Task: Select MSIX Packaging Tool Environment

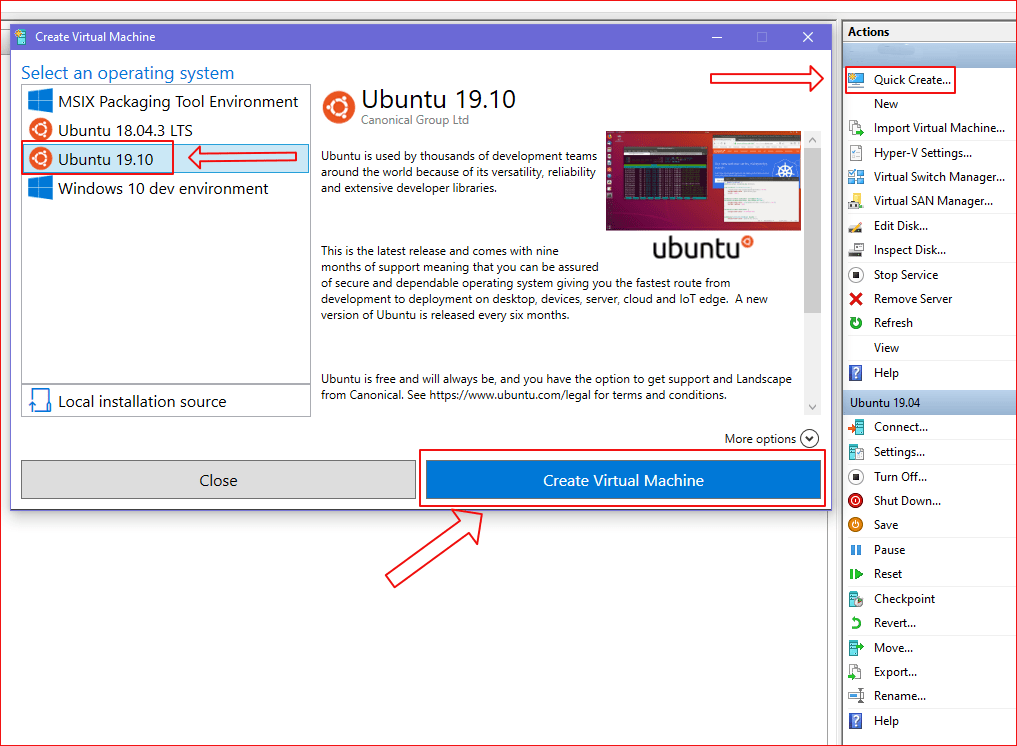Action: pyautogui.click(x=165, y=101)
